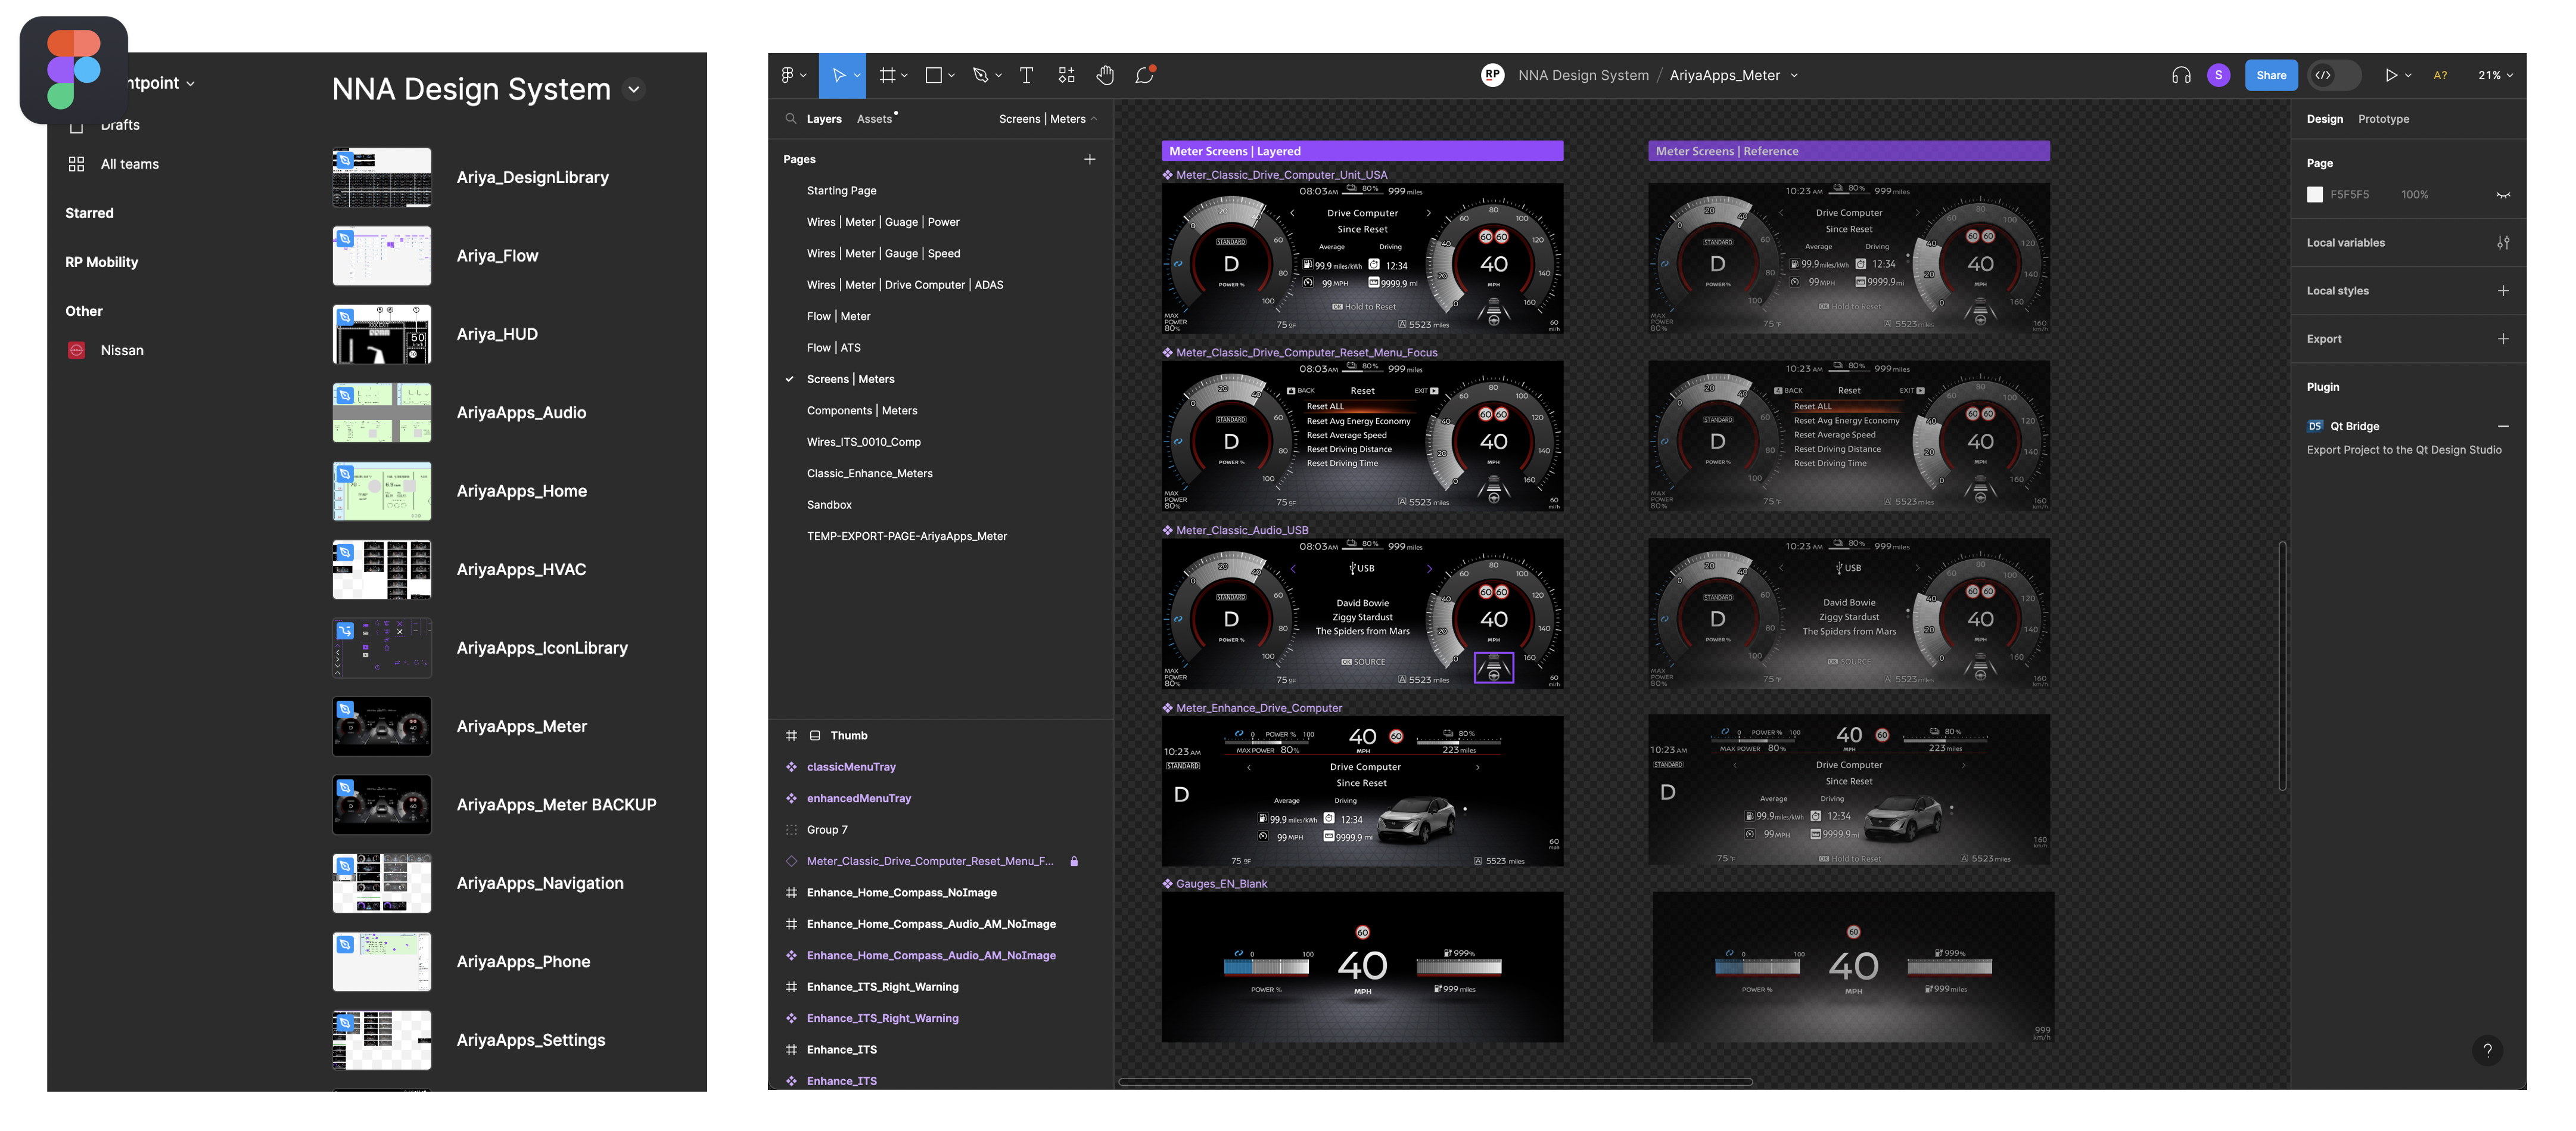
Task: Open the Comment tool
Action: click(x=1145, y=75)
